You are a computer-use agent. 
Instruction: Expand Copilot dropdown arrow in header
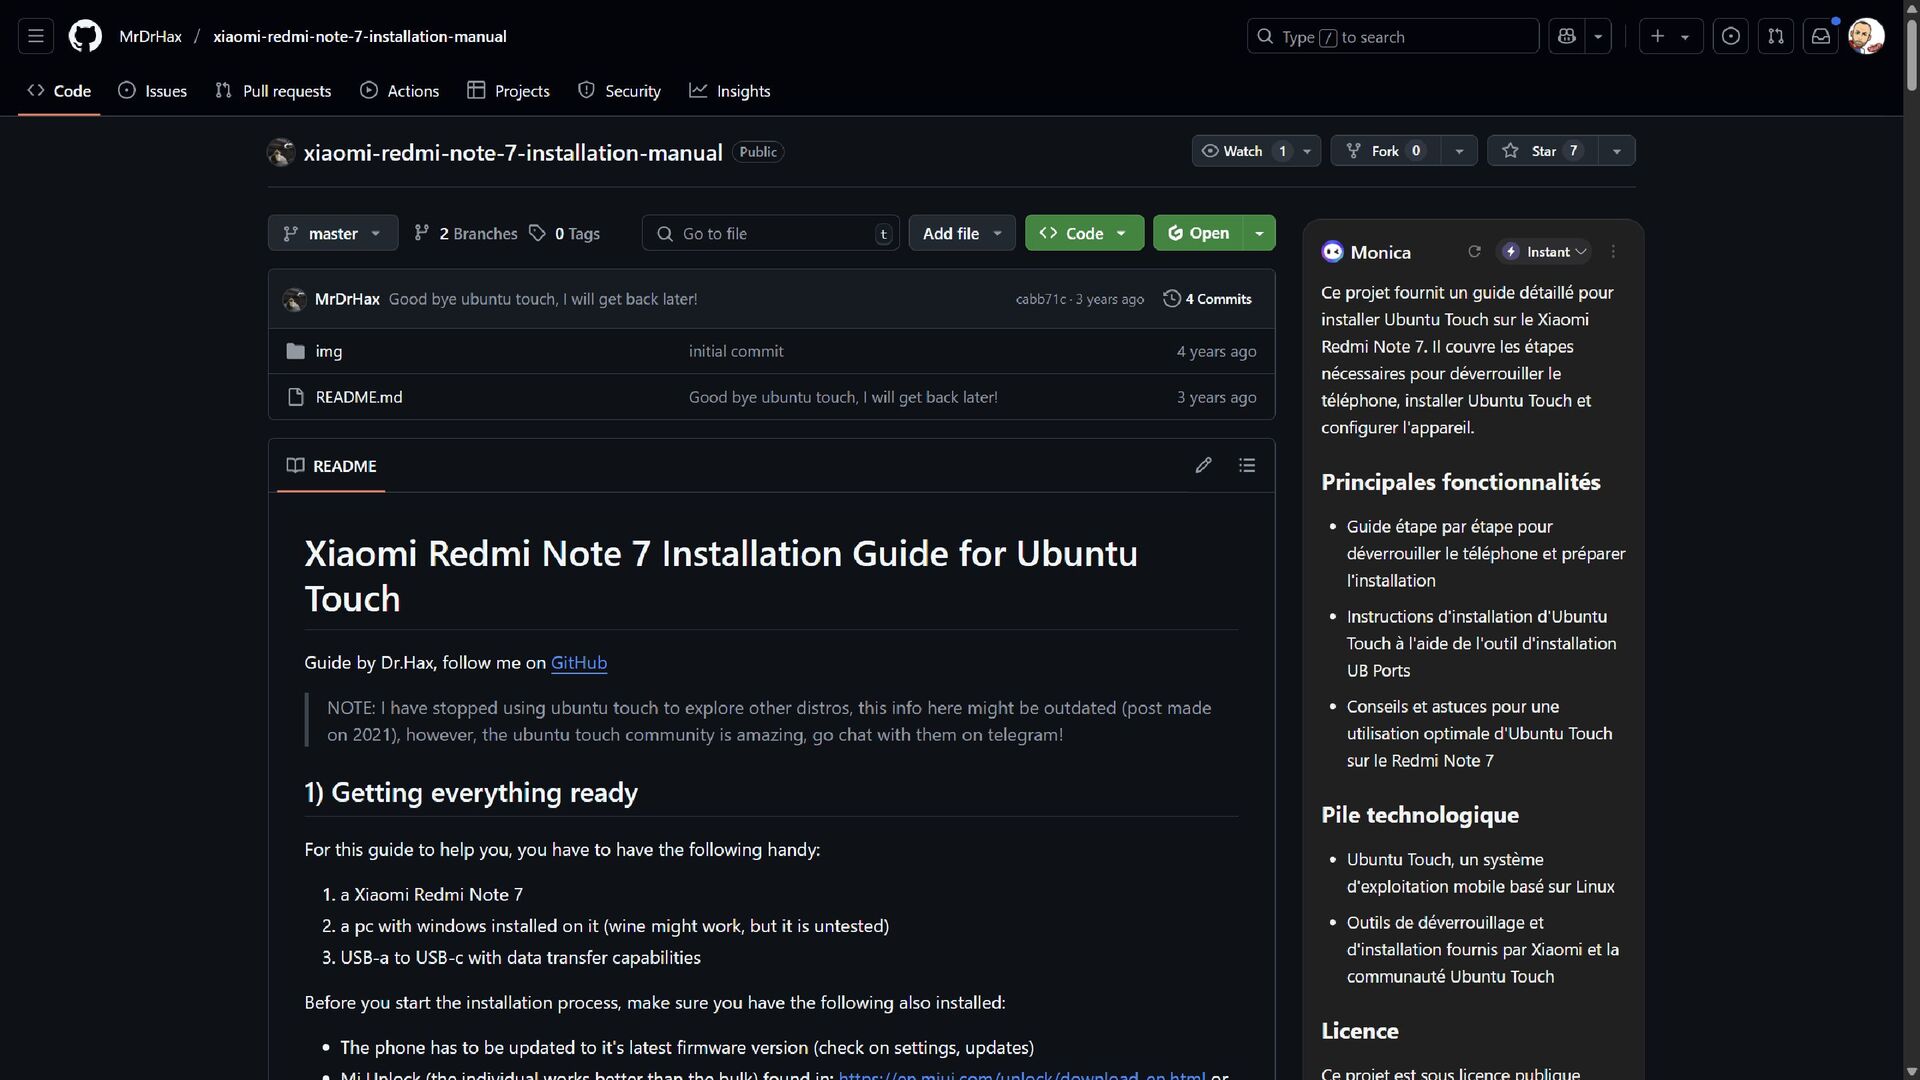[1598, 37]
